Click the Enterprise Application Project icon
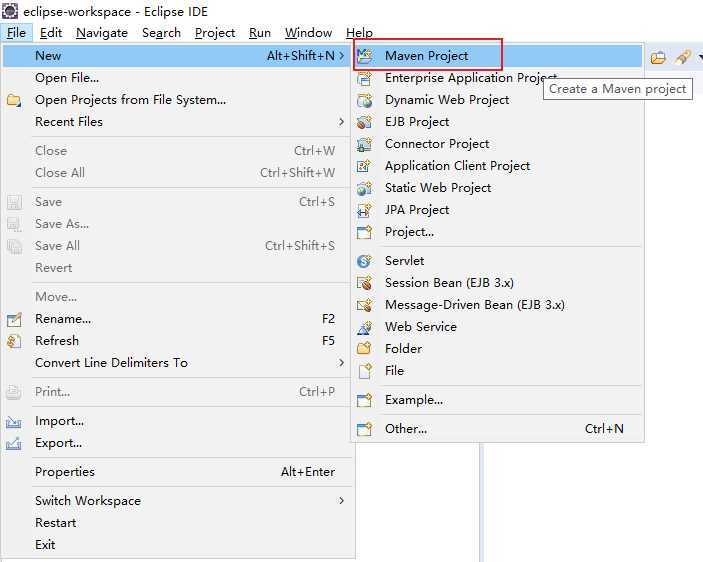Image resolution: width=703 pixels, height=562 pixels. point(365,78)
